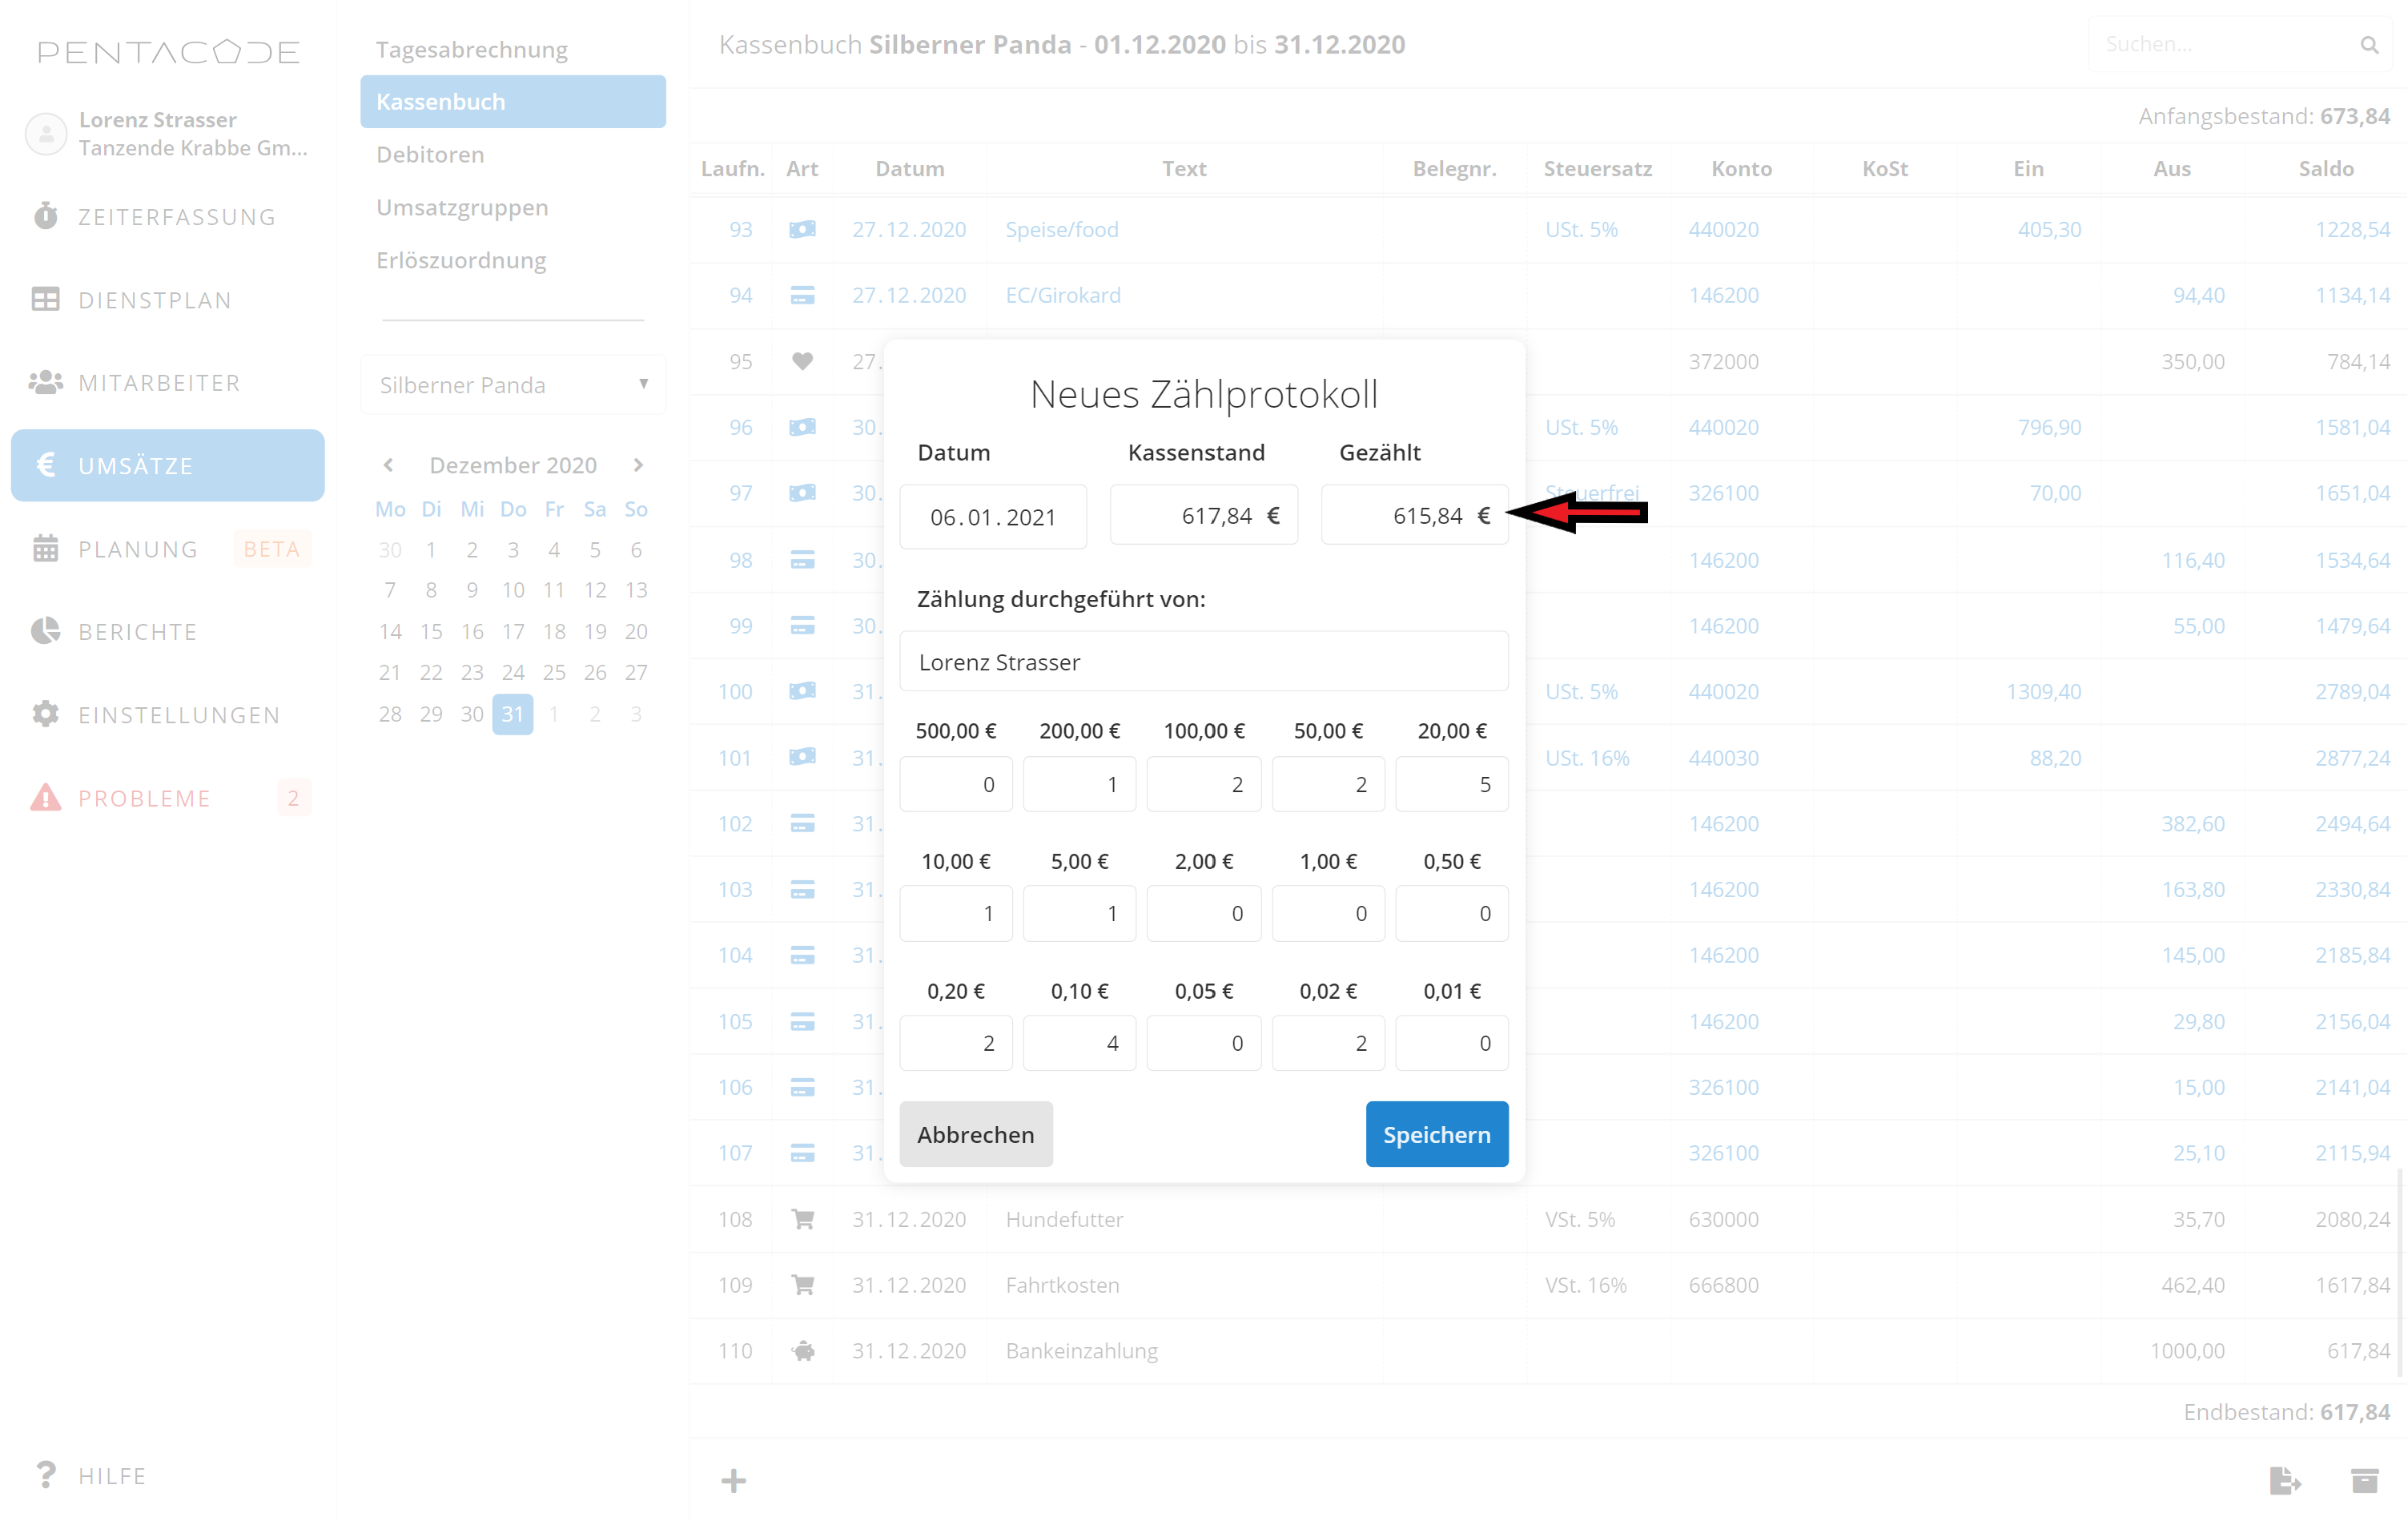This screenshot has width=2408, height=1521.
Task: Click the Mitarbeiter people icon
Action: click(46, 382)
